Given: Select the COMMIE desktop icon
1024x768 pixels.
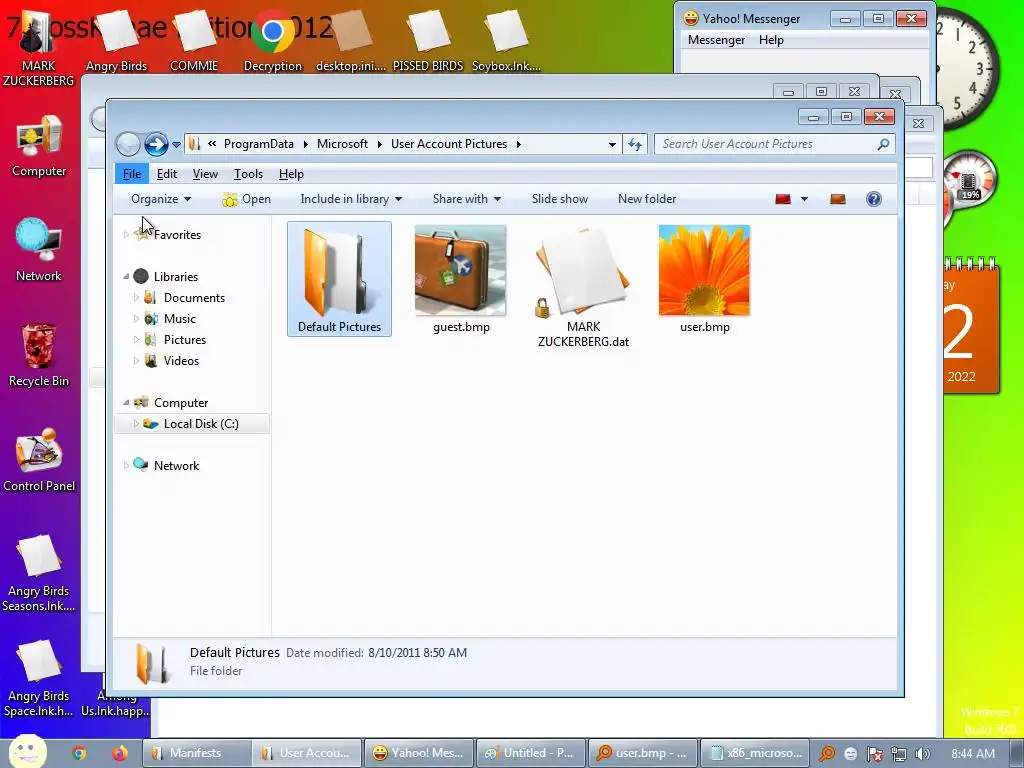Looking at the screenshot, I should click(194, 40).
